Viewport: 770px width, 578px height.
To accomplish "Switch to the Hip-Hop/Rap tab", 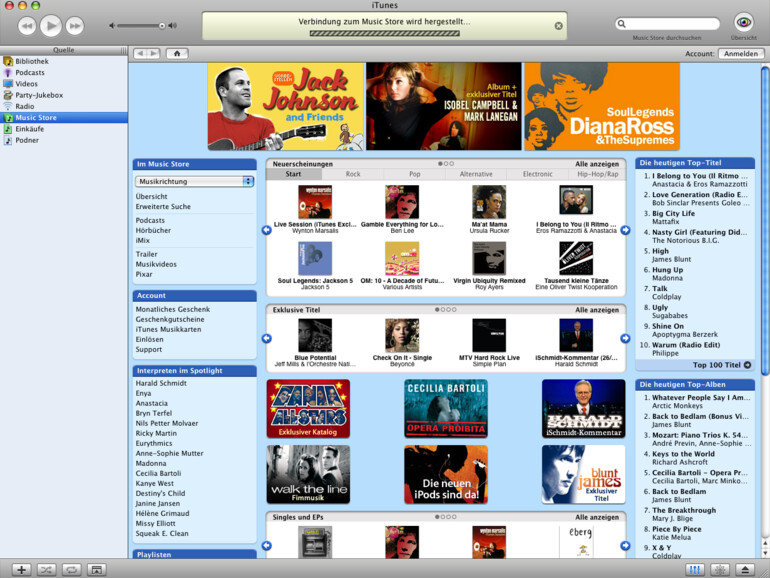I will (x=598, y=174).
